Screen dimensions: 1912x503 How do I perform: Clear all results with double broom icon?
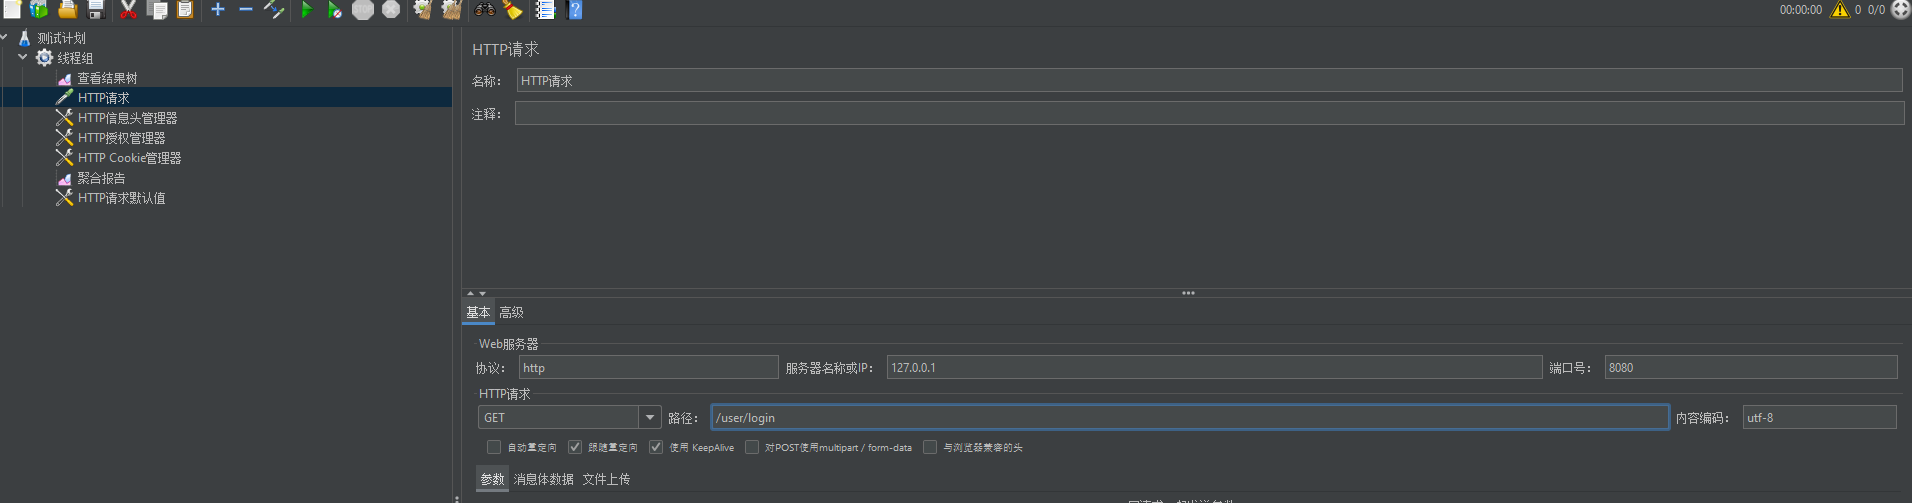coord(452,9)
